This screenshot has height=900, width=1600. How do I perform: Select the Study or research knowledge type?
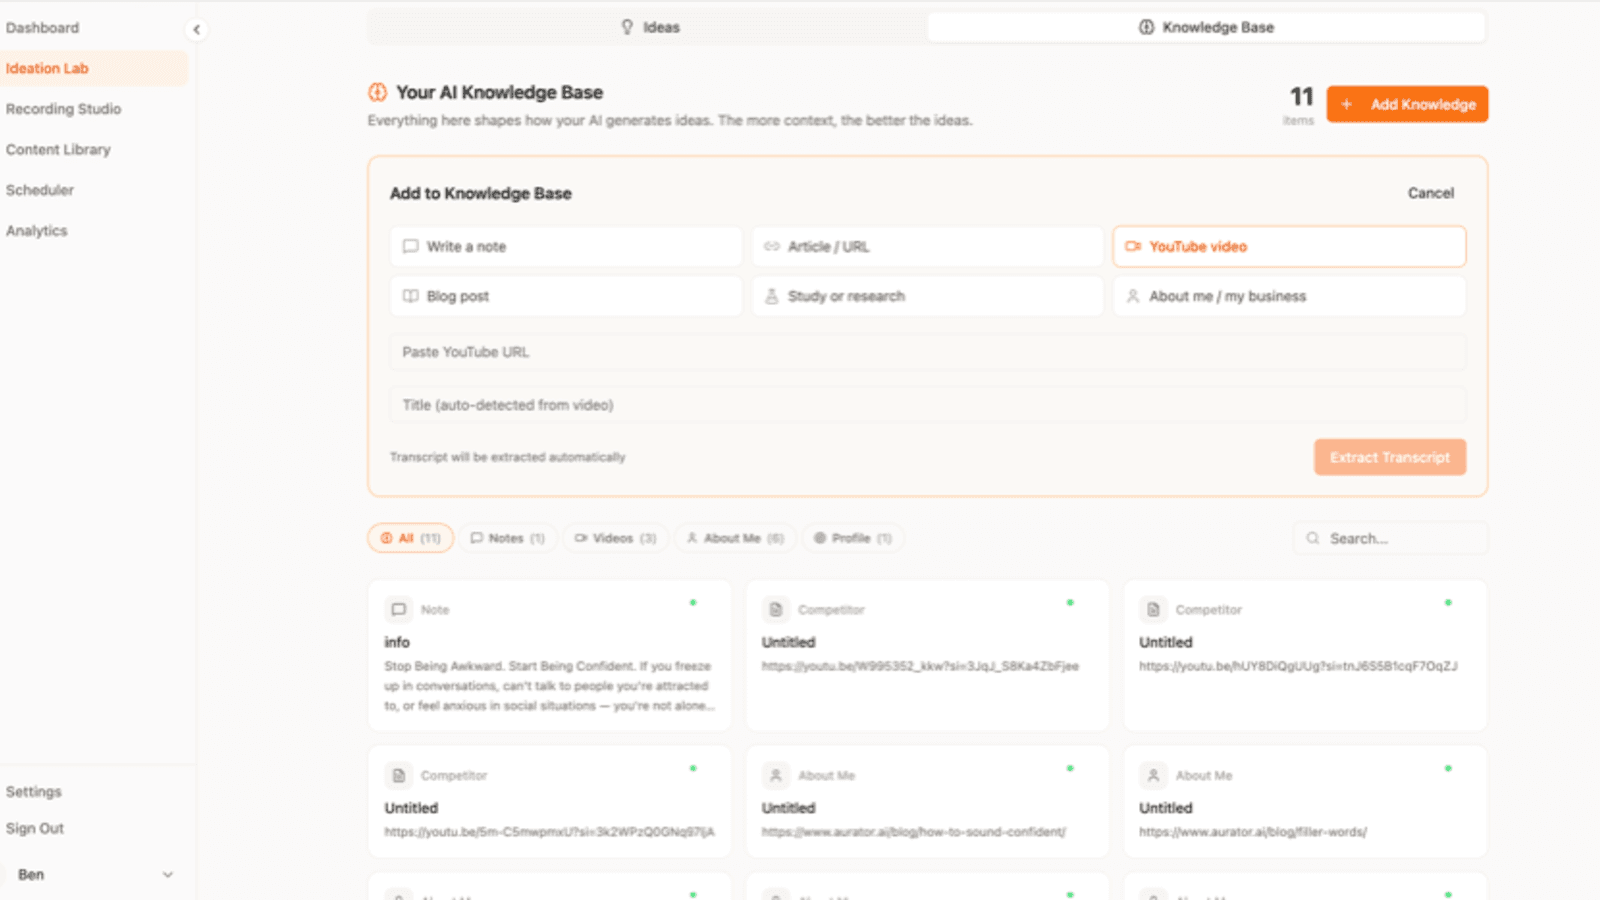coord(845,296)
